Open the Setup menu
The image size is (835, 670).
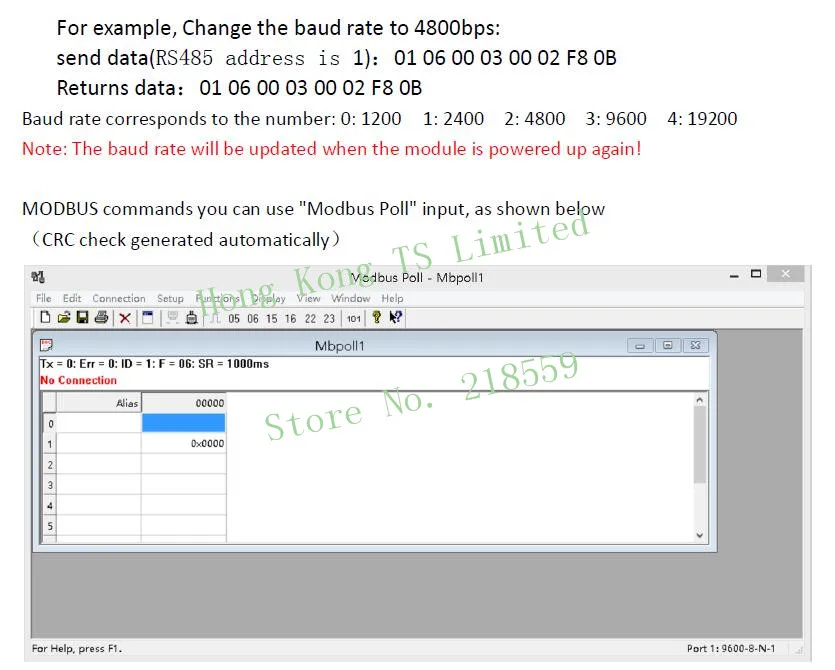pos(170,298)
